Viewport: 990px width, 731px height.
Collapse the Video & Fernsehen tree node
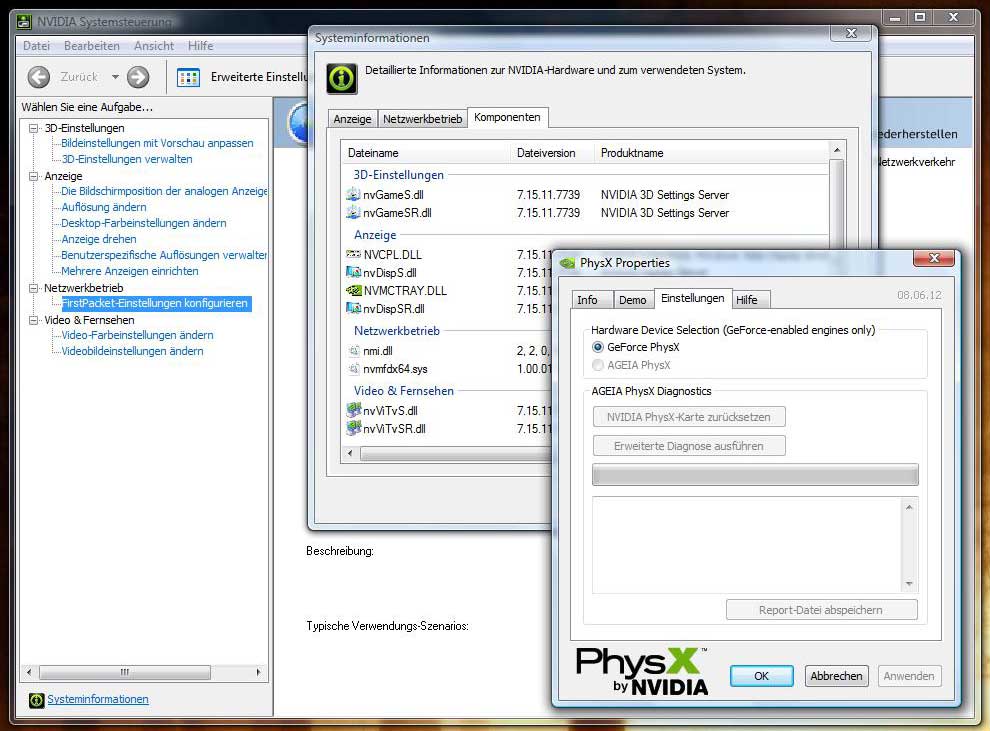(33, 320)
